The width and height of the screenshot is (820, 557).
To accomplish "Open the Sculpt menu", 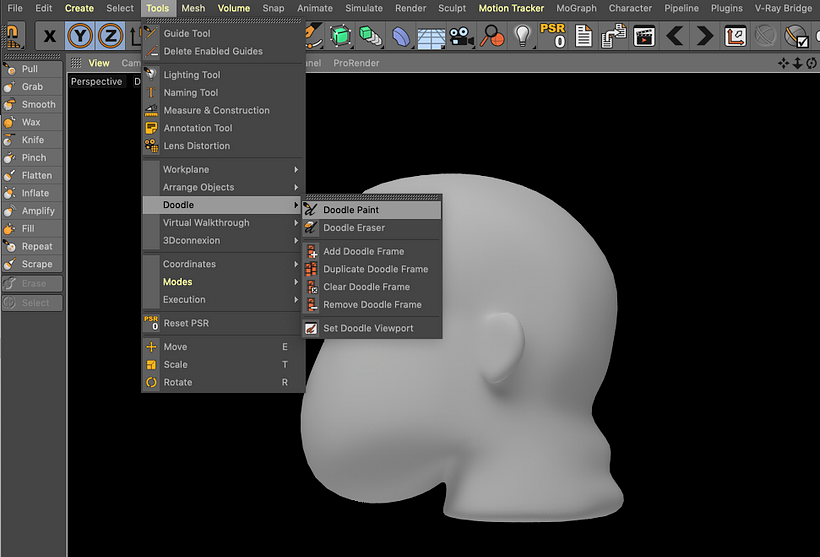I will point(452,8).
